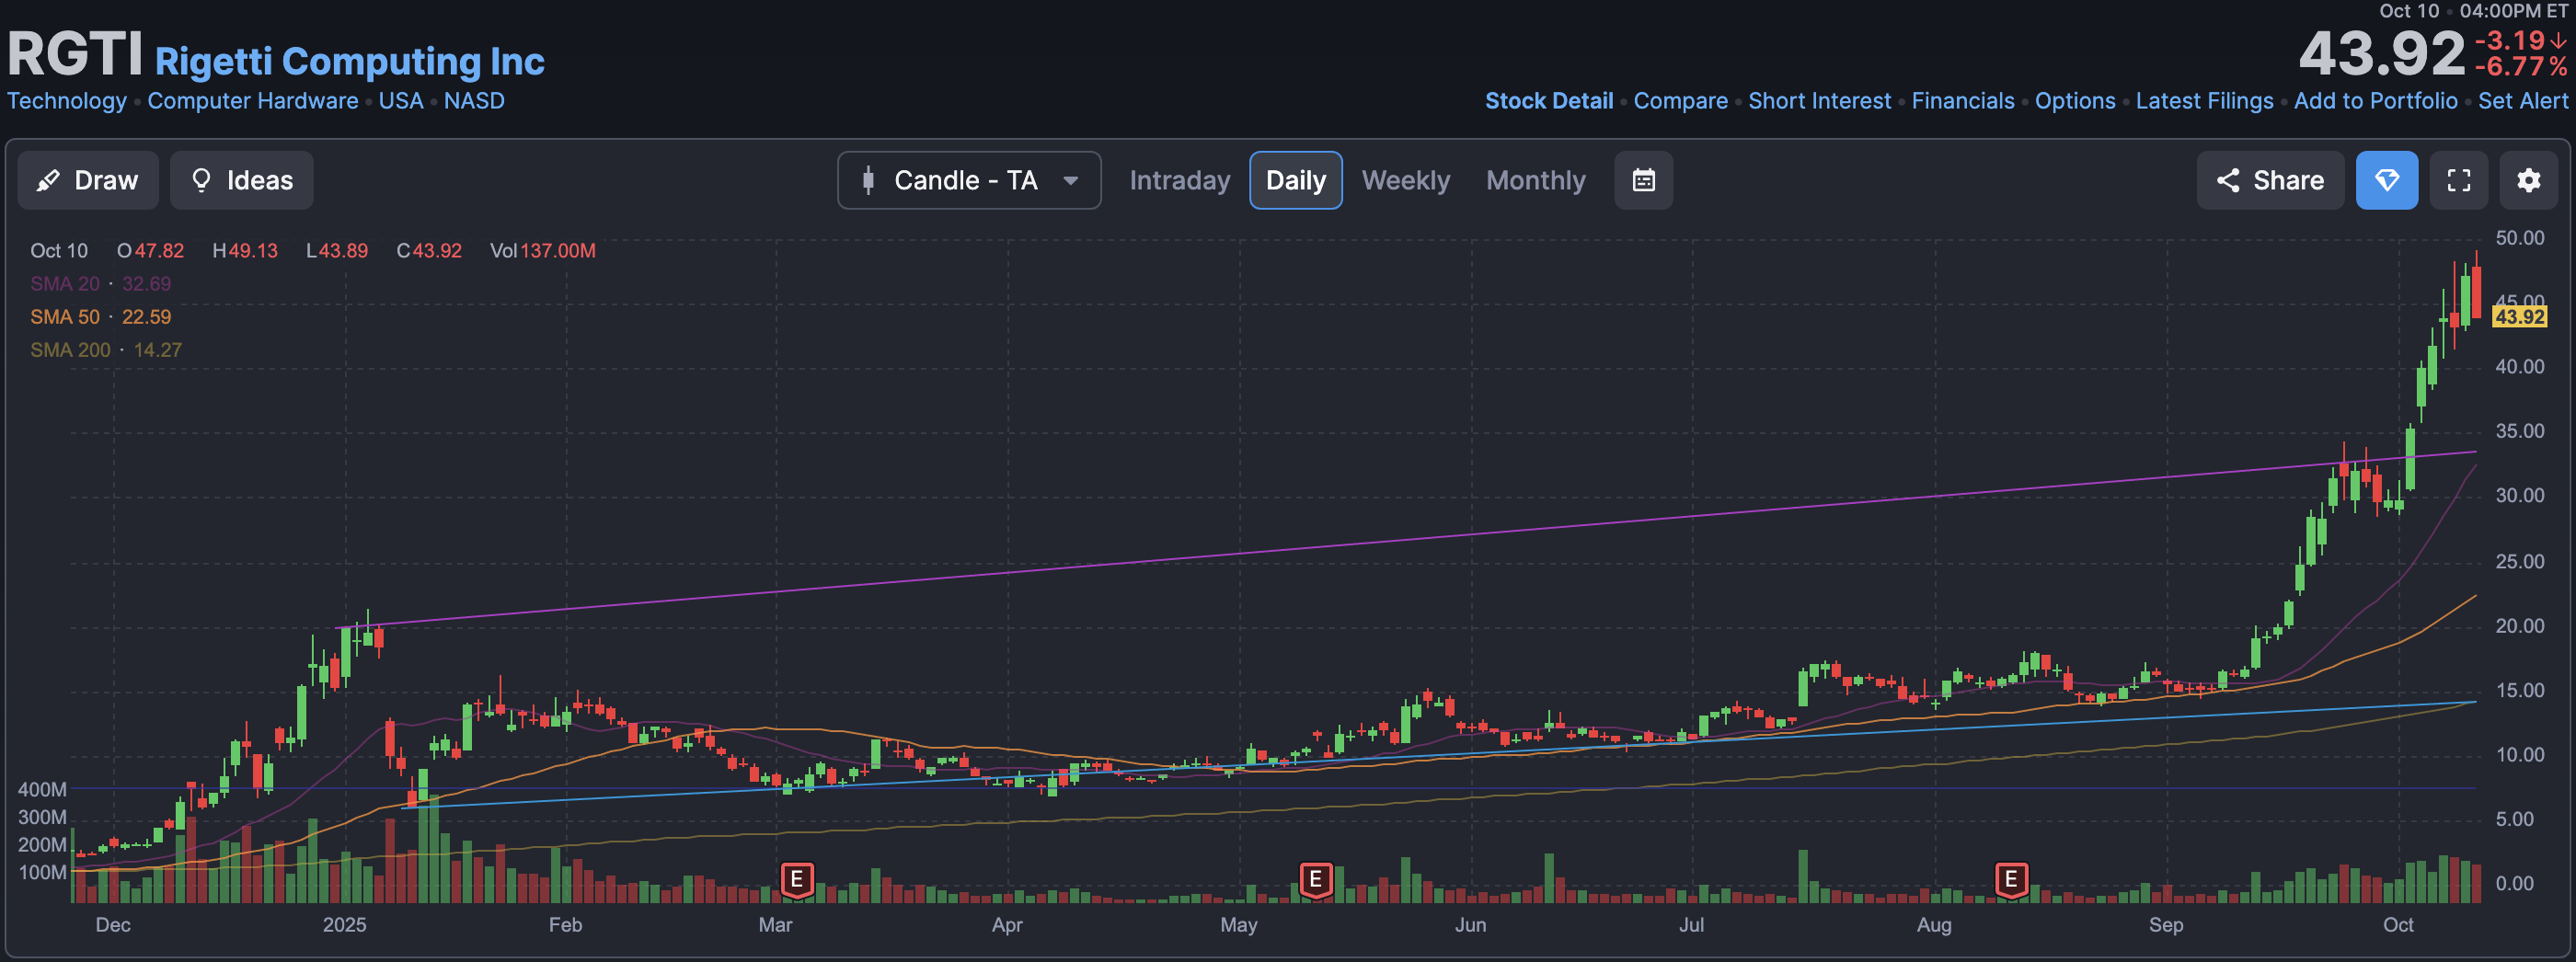This screenshot has height=962, width=2576.
Task: Open the NASD exchange link
Action: (x=473, y=101)
